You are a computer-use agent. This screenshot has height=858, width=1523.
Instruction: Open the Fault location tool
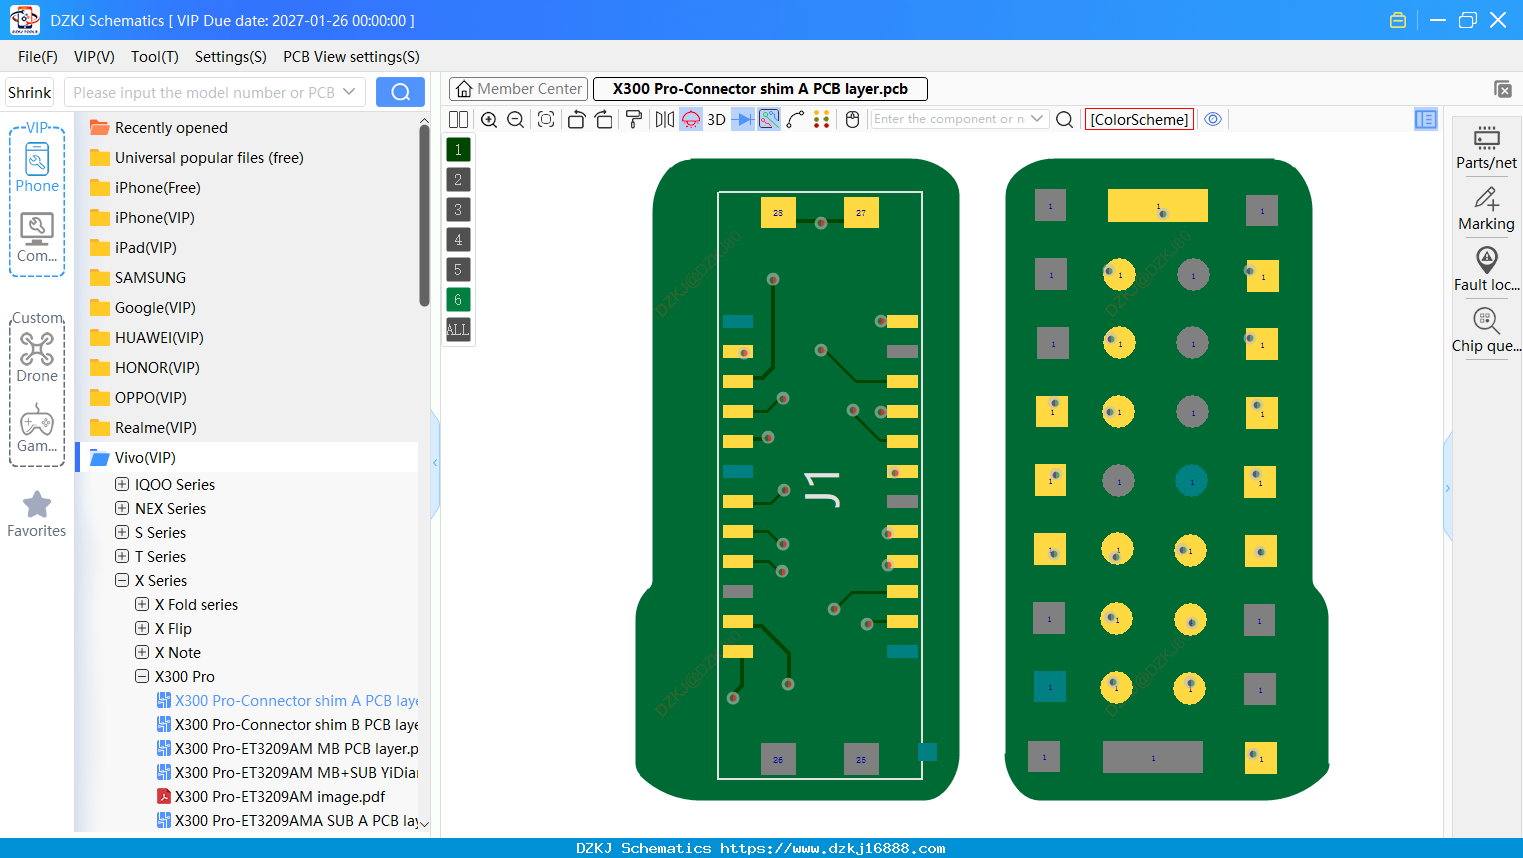[1486, 270]
